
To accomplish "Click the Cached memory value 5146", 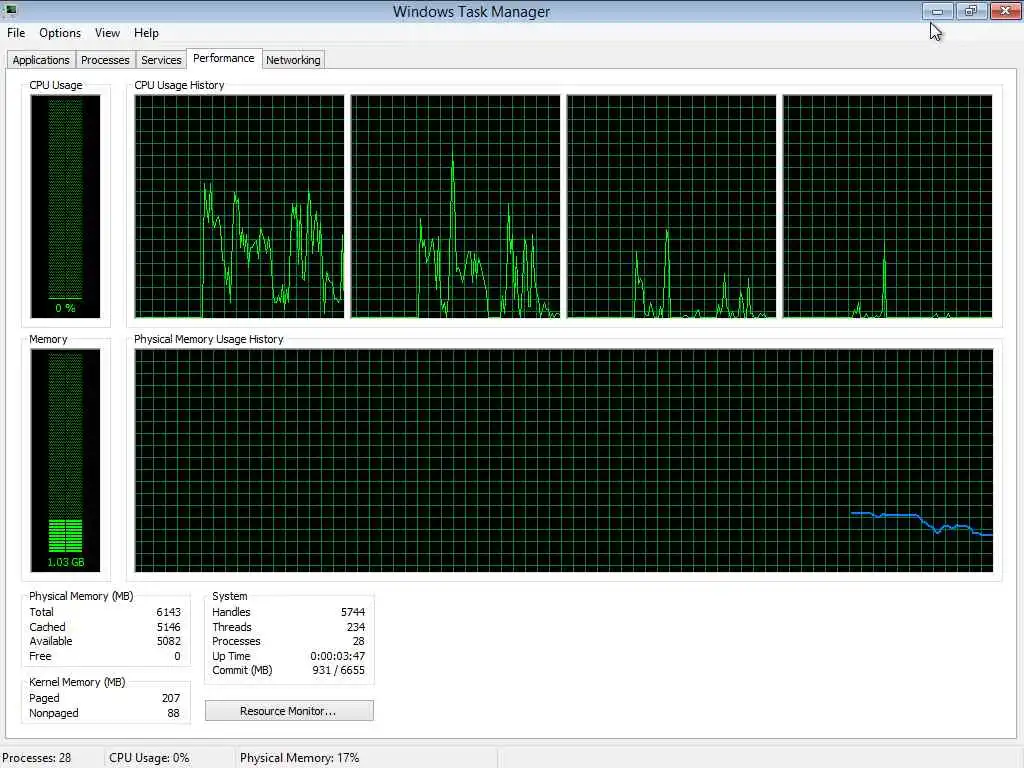I will click(x=168, y=627).
